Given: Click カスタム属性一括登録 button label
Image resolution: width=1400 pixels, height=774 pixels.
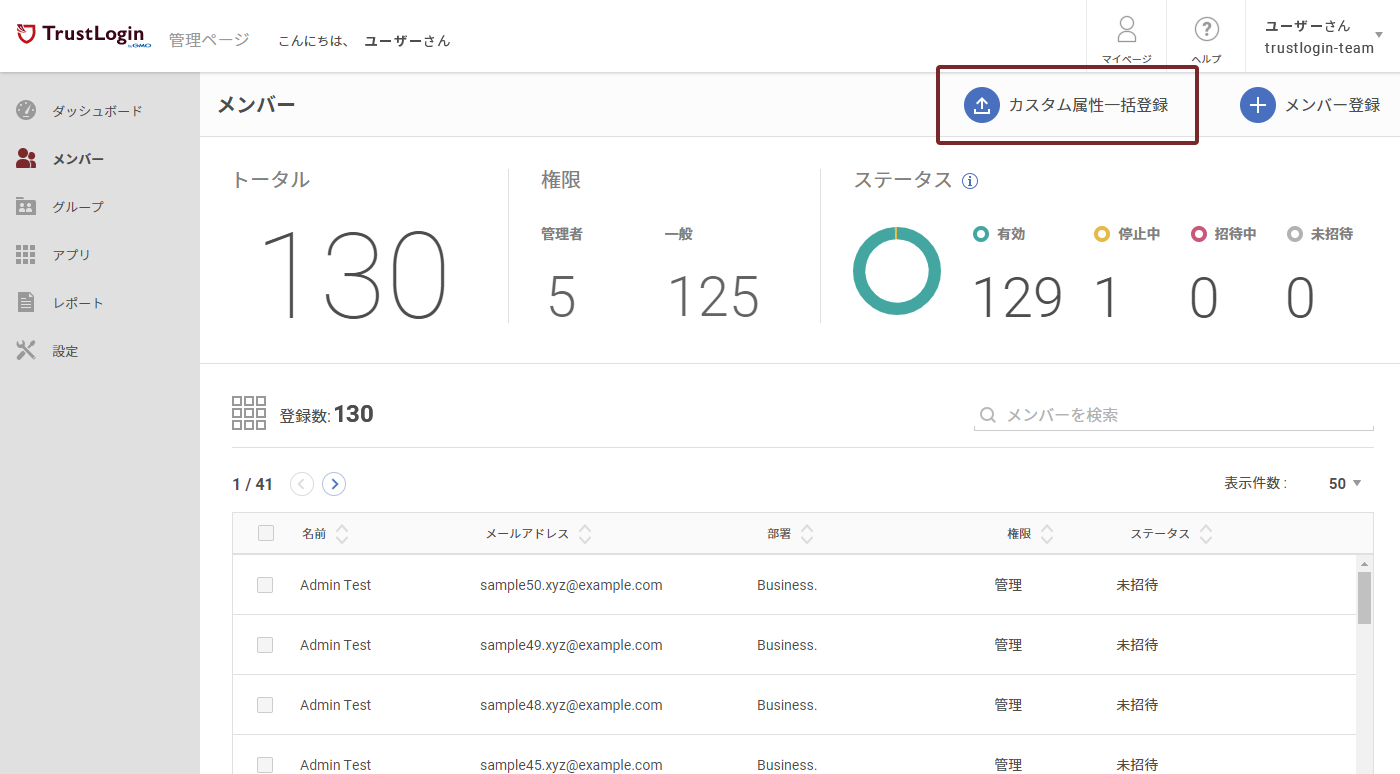Looking at the screenshot, I should point(1088,105).
